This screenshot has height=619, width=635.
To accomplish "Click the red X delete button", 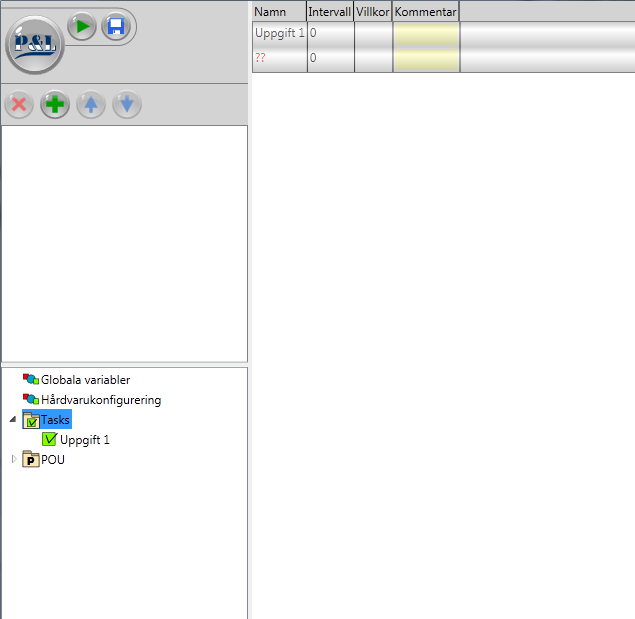I will click(x=19, y=105).
